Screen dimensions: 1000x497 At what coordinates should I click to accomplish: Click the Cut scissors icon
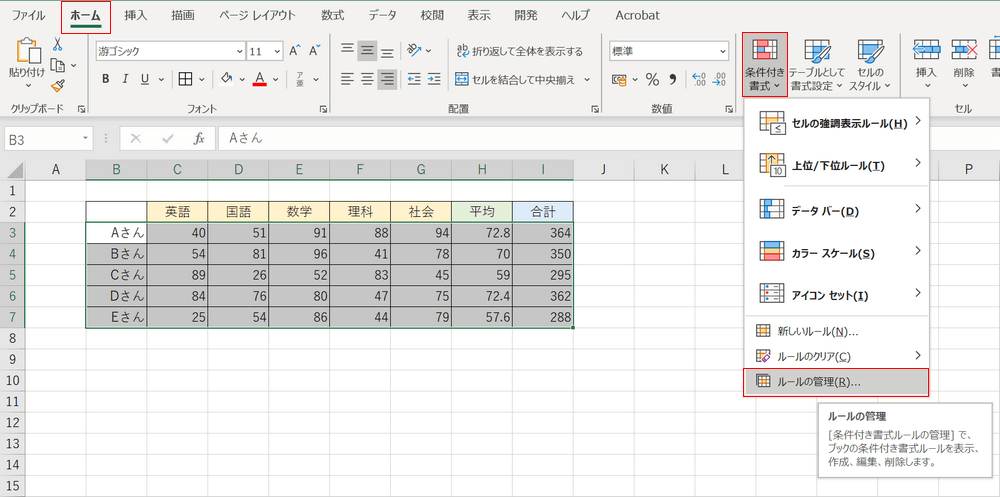(x=58, y=45)
